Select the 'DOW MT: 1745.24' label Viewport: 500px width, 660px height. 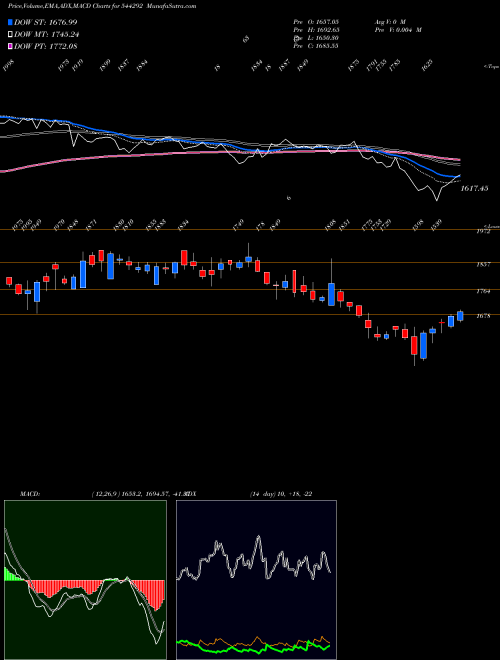point(46,34)
